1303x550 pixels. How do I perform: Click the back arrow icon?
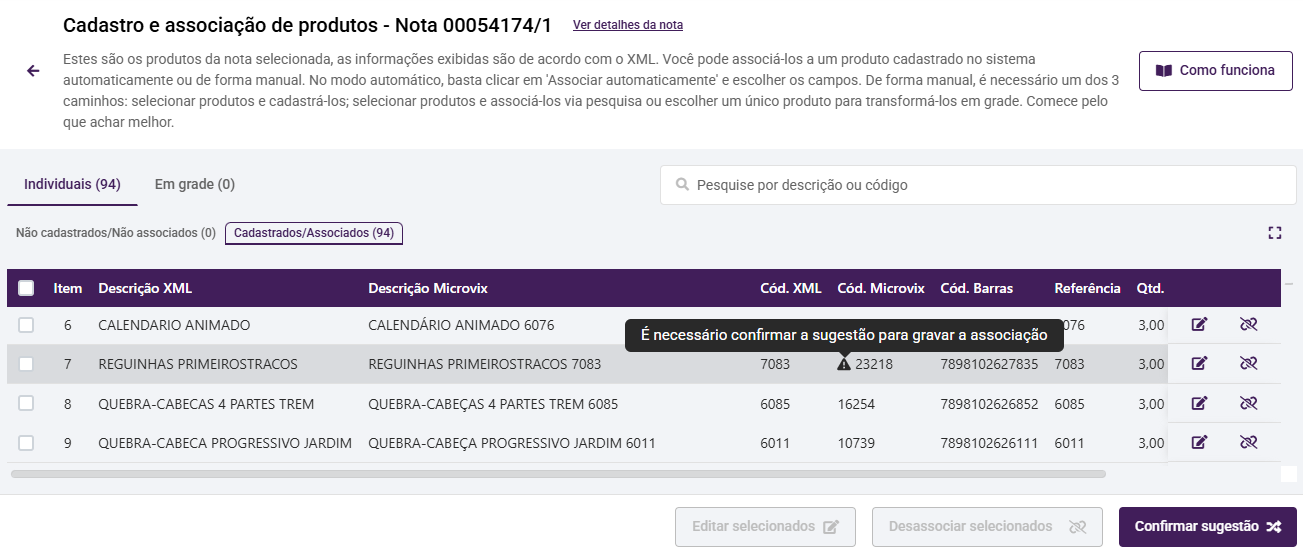coord(33,71)
